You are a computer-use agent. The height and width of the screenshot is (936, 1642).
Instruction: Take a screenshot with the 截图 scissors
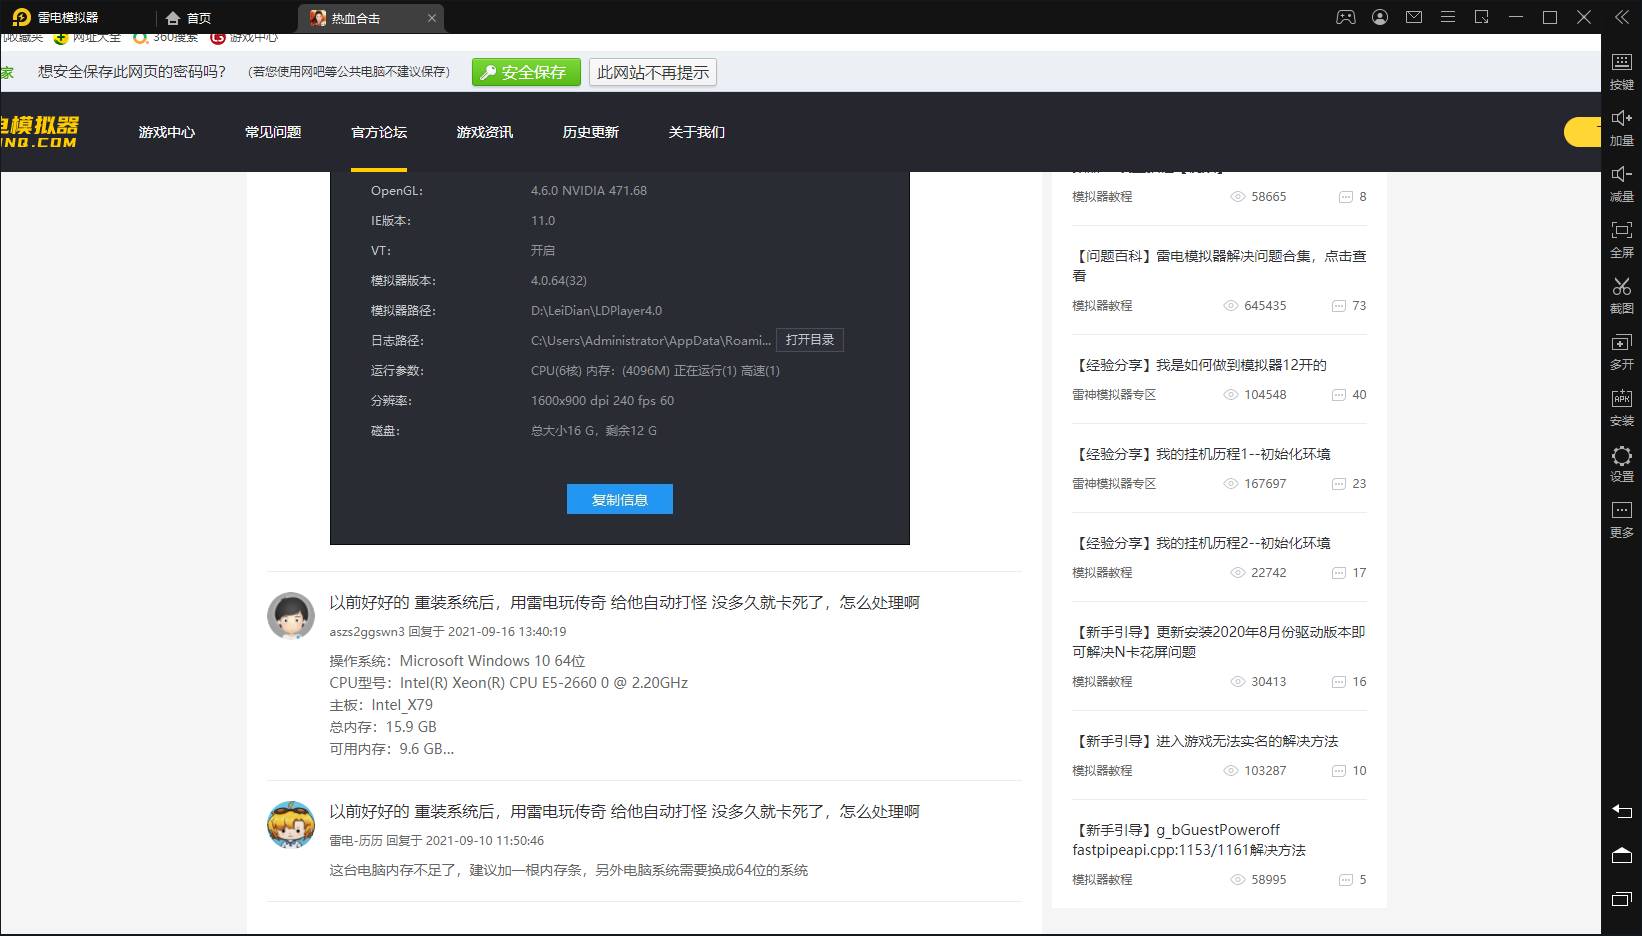point(1621,294)
